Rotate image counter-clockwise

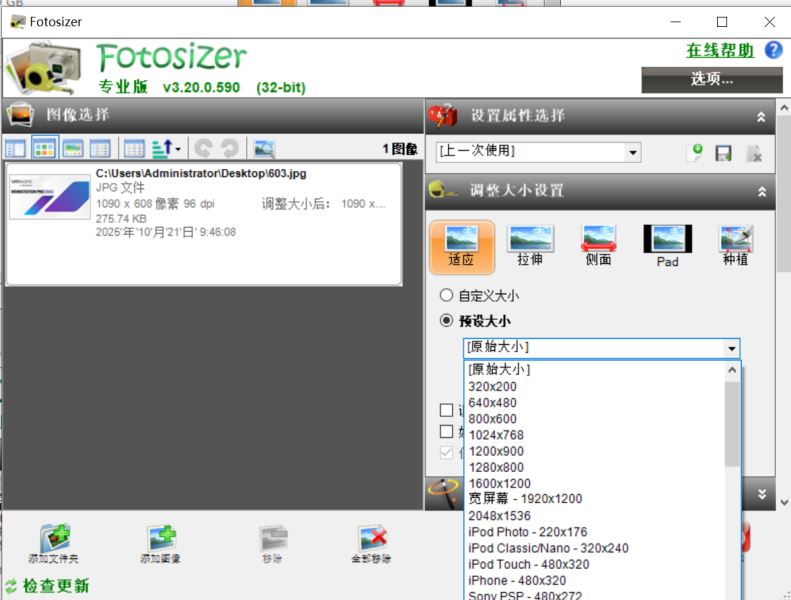click(x=203, y=149)
